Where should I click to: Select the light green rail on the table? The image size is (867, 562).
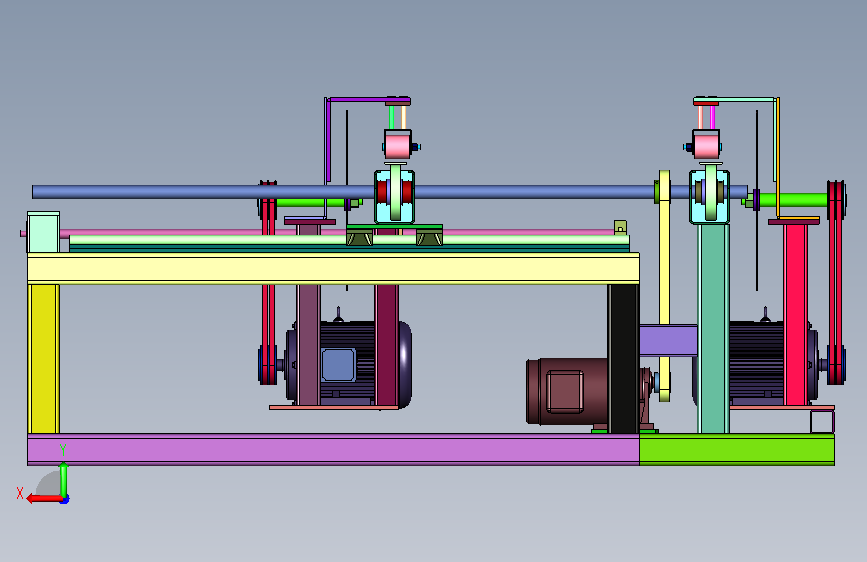point(349,240)
